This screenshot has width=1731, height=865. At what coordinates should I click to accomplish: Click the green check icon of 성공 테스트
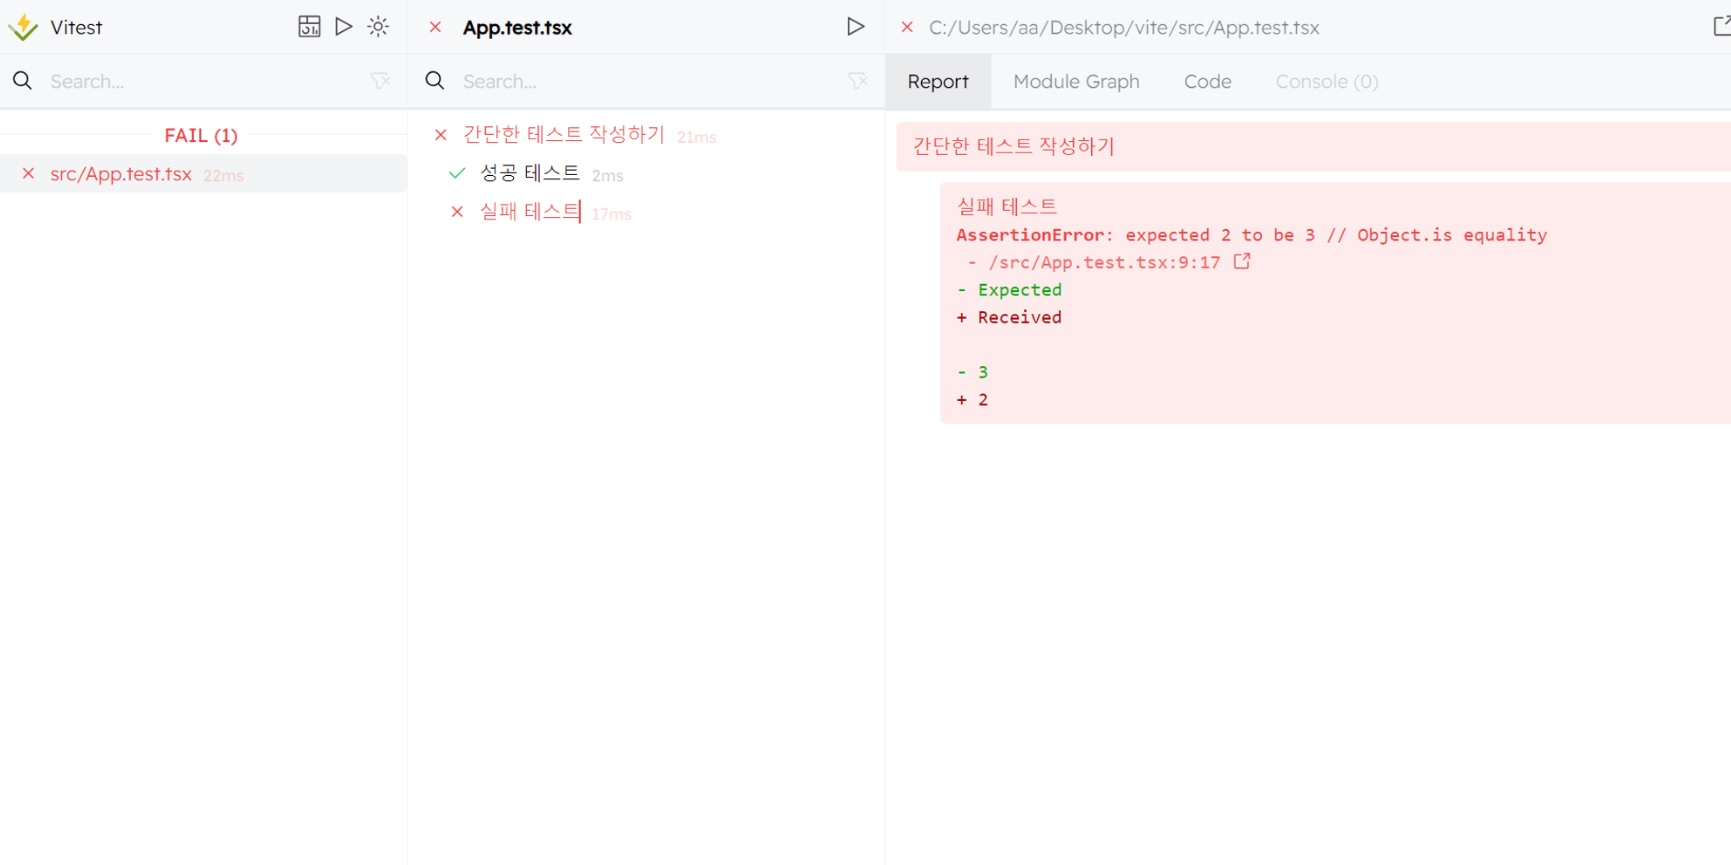pos(457,174)
